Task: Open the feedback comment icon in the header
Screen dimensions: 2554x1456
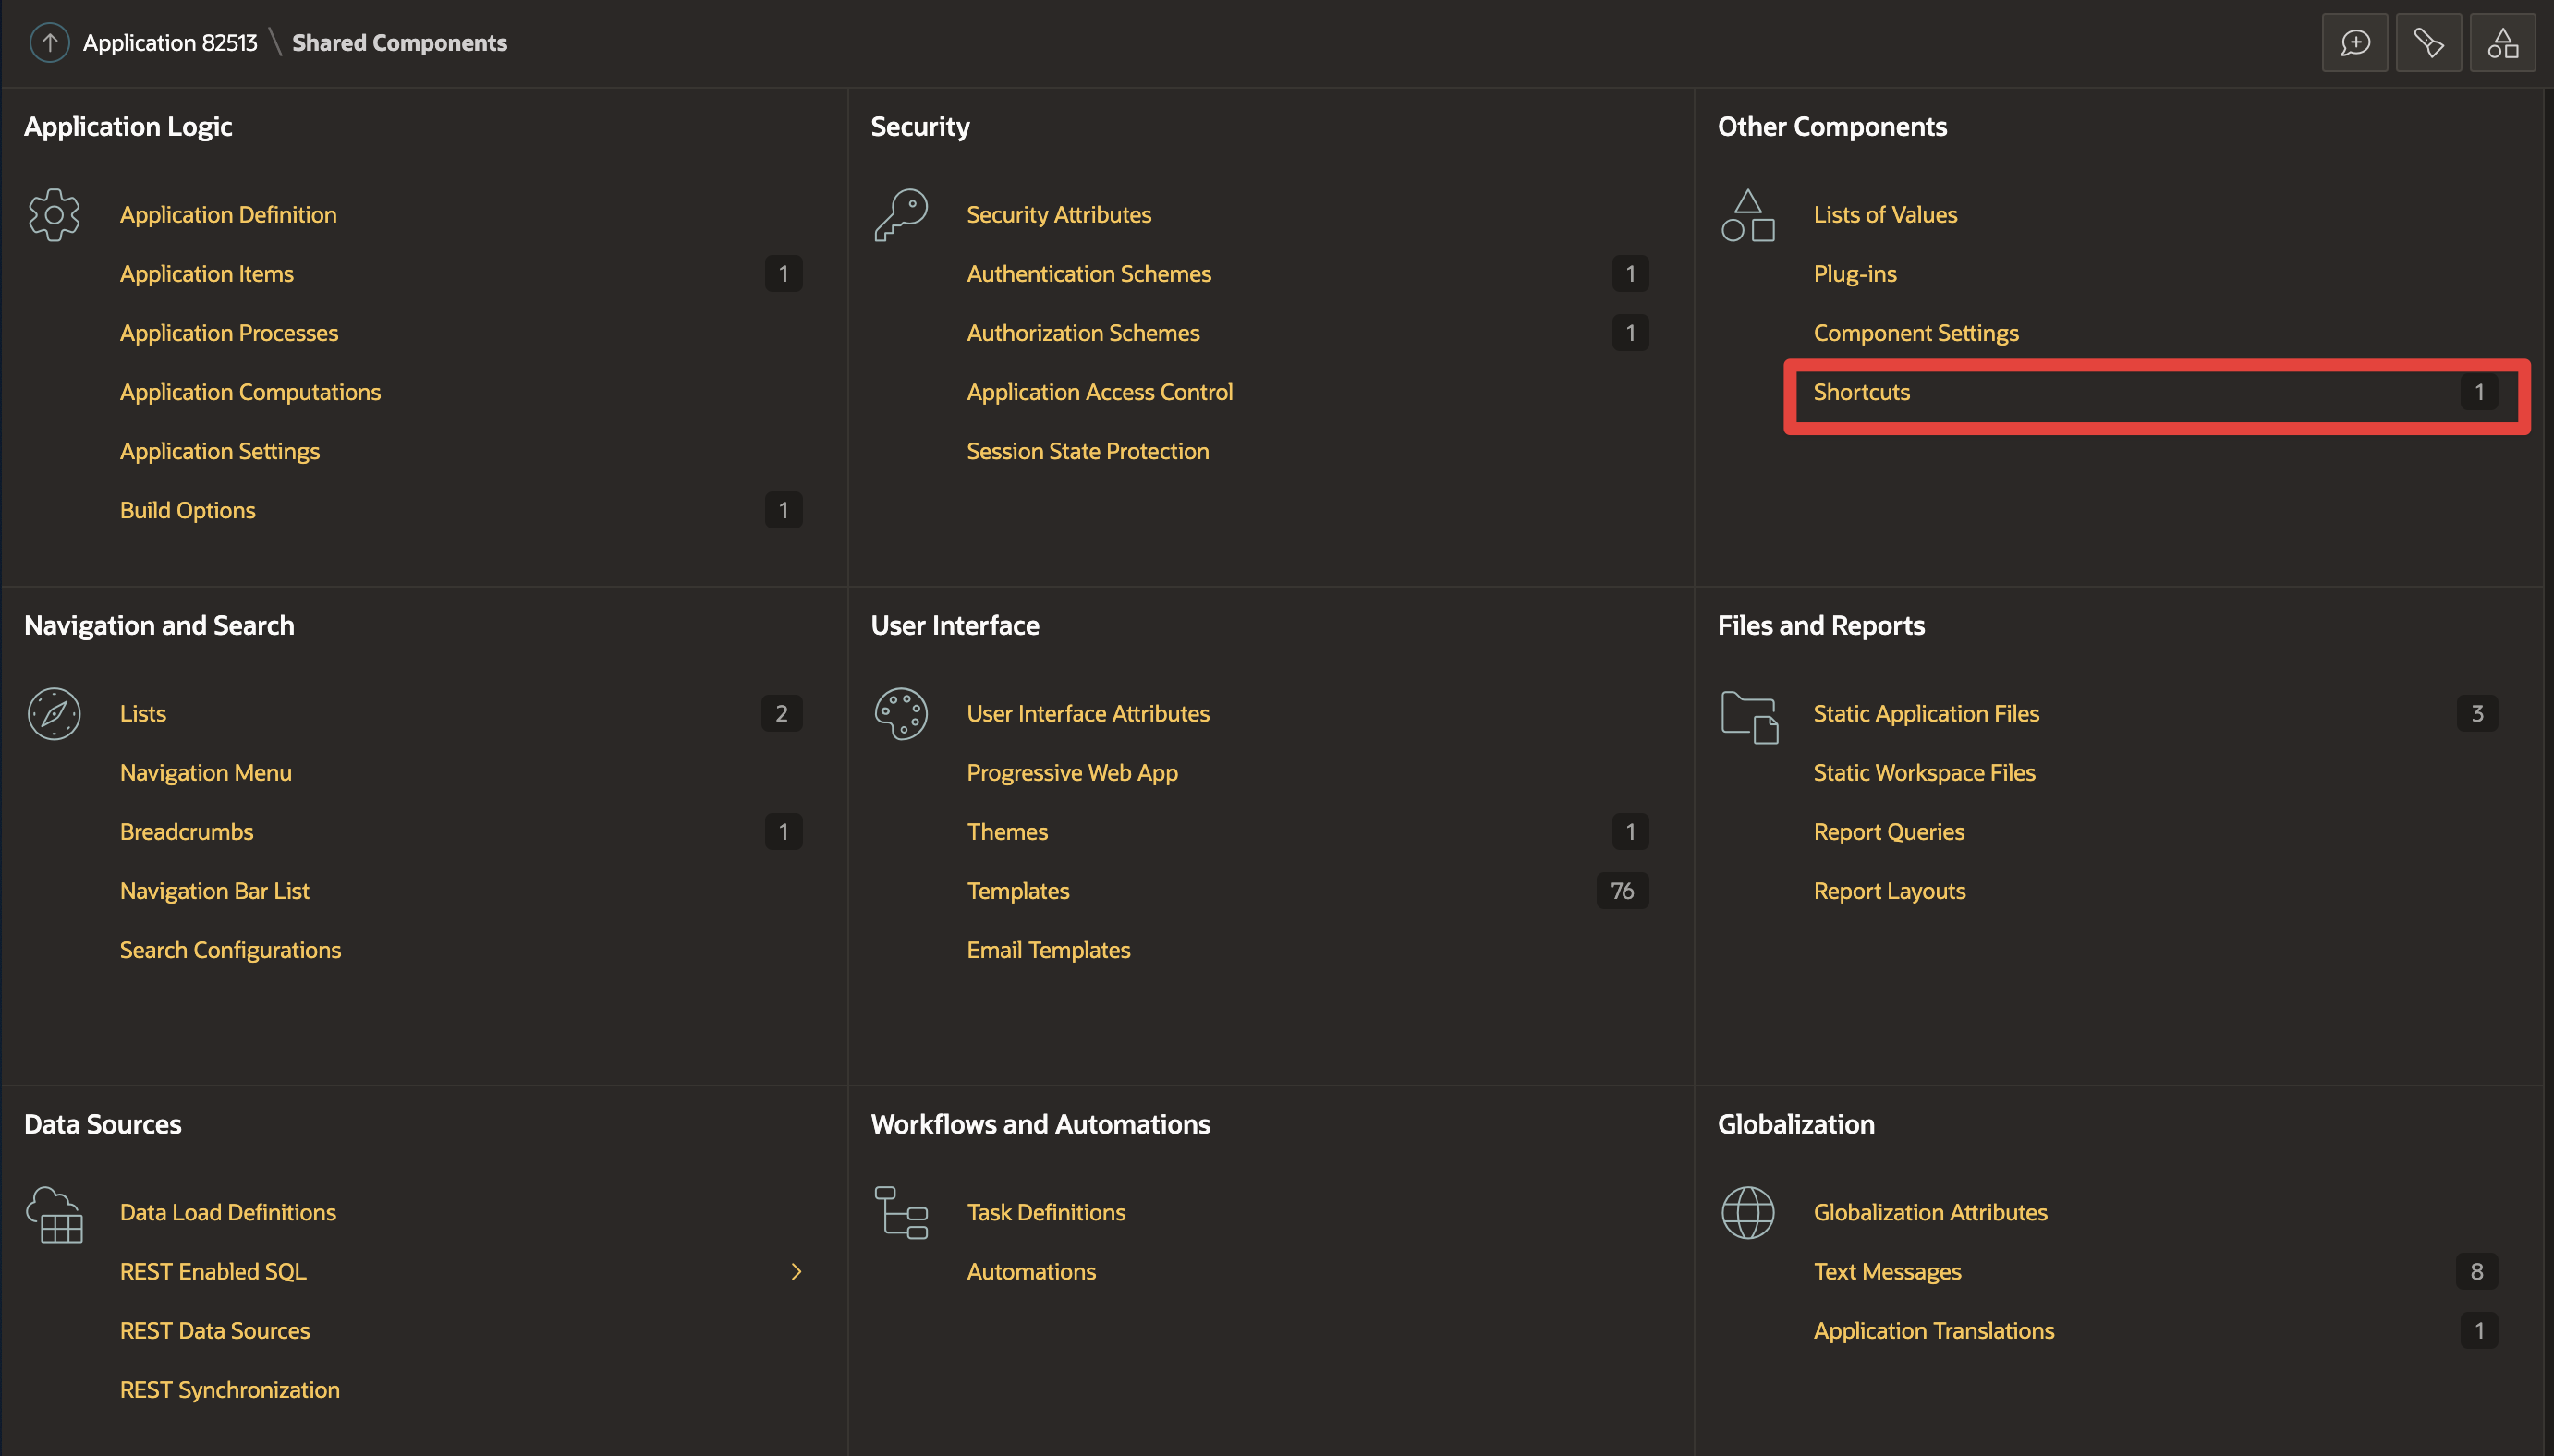Action: click(2354, 43)
